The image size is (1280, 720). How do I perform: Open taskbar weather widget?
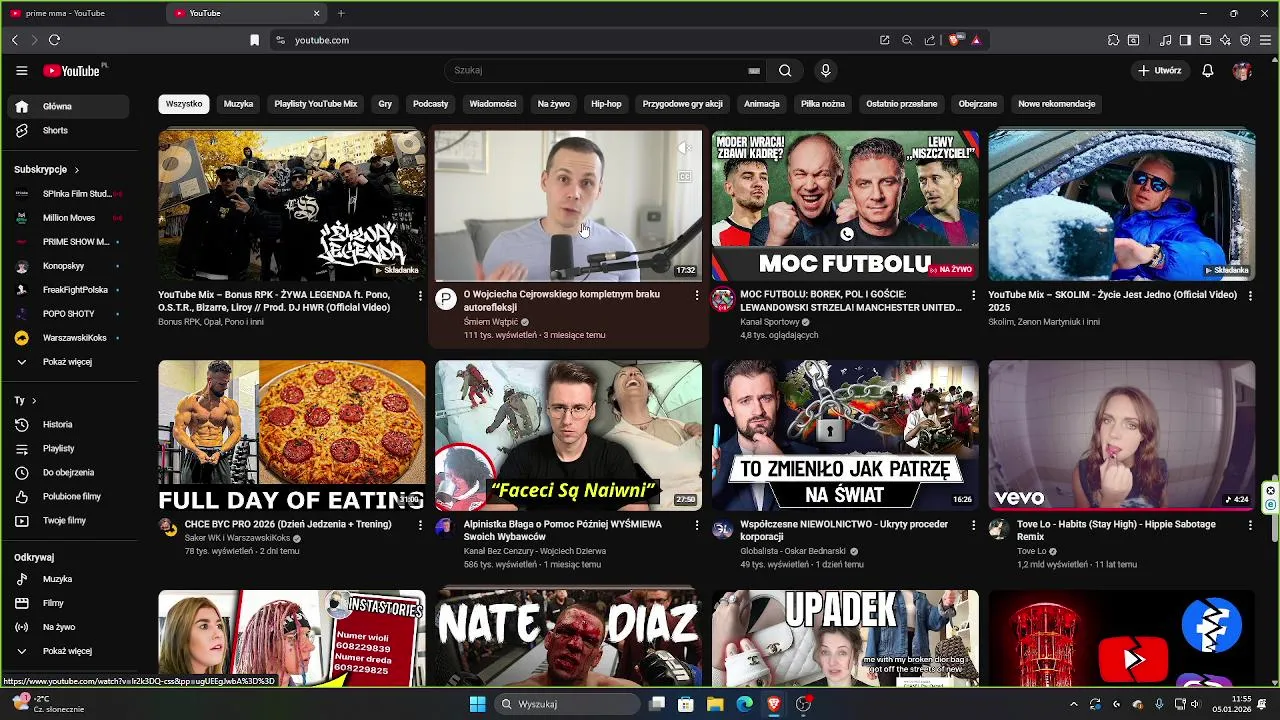[x=50, y=704]
